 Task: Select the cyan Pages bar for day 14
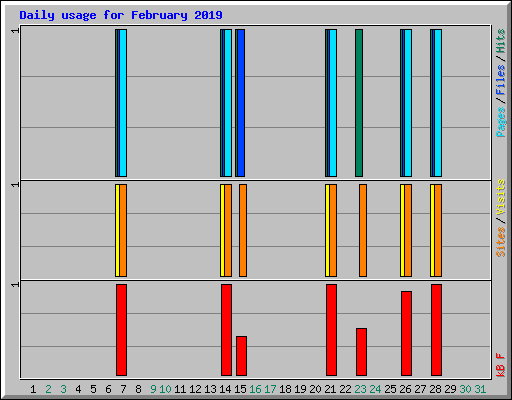coord(228,103)
